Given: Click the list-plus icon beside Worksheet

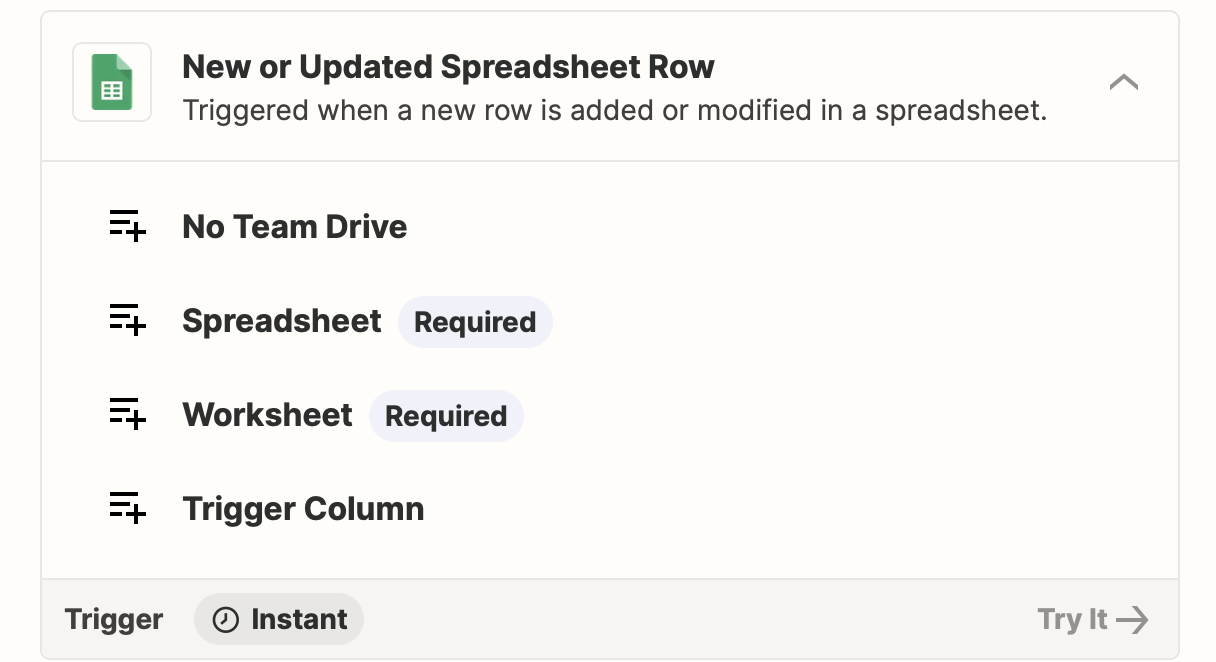Looking at the screenshot, I should pyautogui.click(x=128, y=414).
